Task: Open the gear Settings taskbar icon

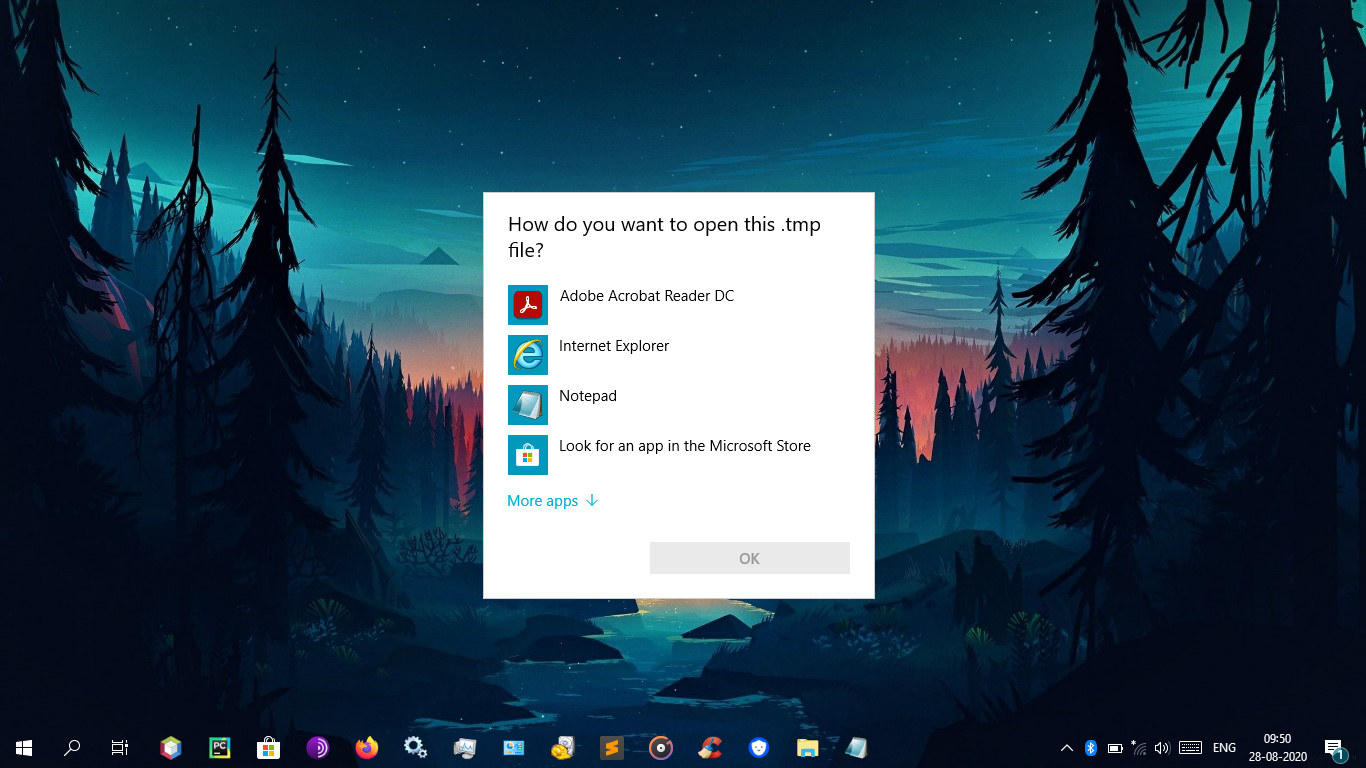Action: (416, 747)
